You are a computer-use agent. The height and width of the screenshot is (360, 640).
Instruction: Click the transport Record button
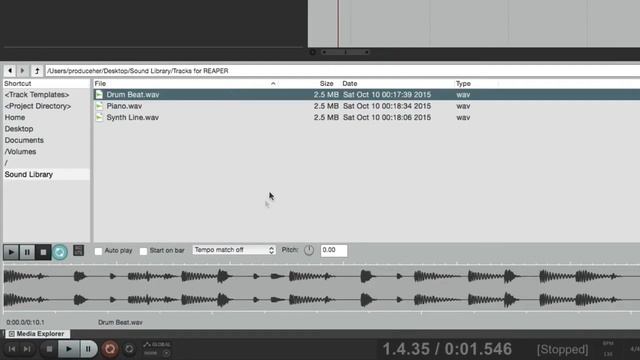click(x=109, y=349)
